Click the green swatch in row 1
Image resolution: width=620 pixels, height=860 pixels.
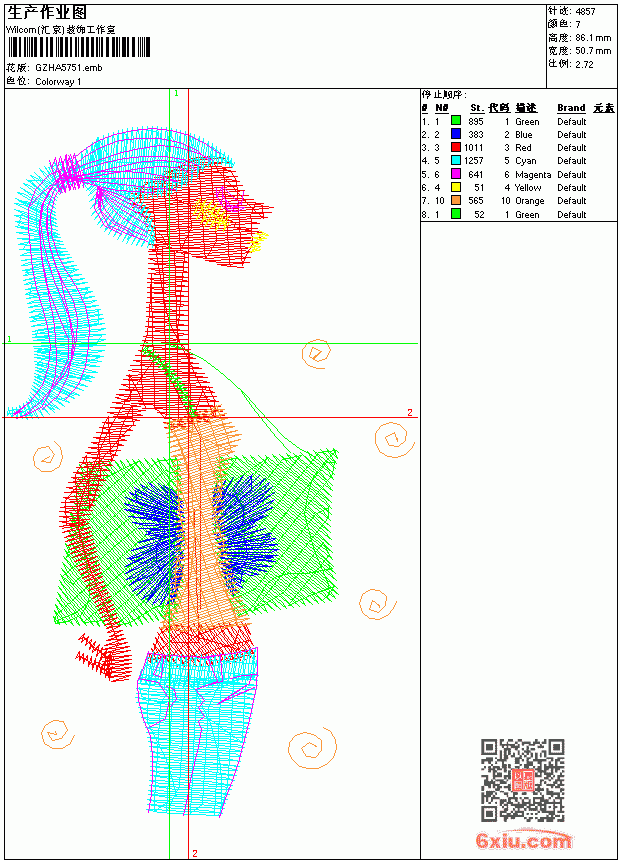[455, 121]
